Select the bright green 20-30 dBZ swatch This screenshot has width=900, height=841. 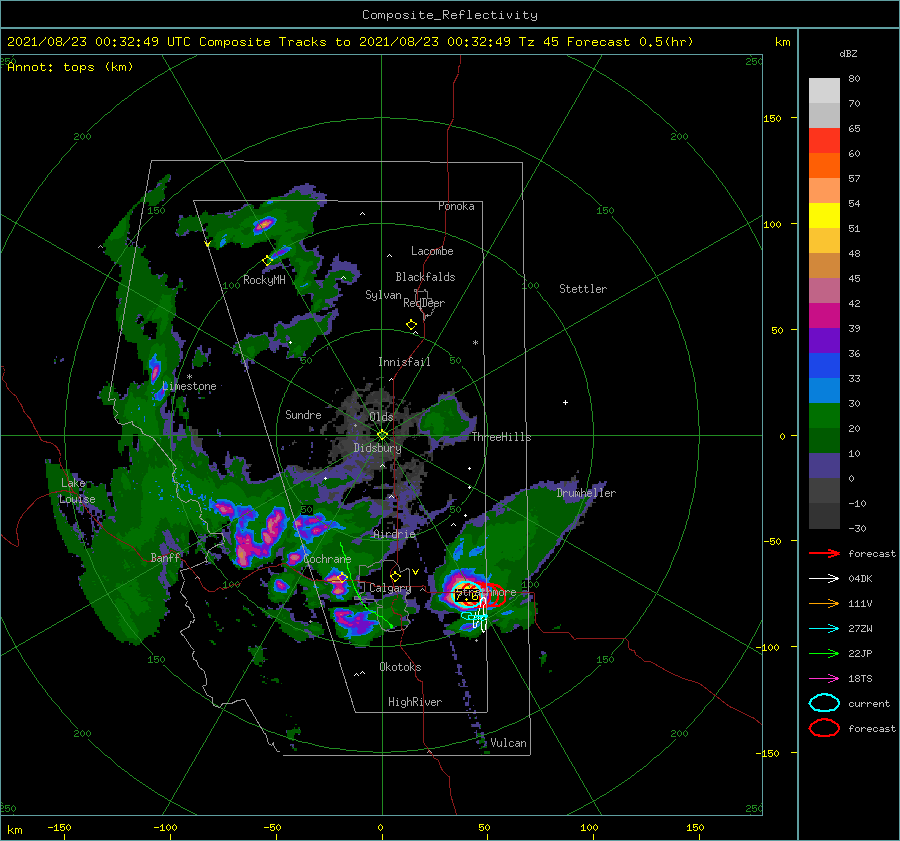[x=824, y=416]
